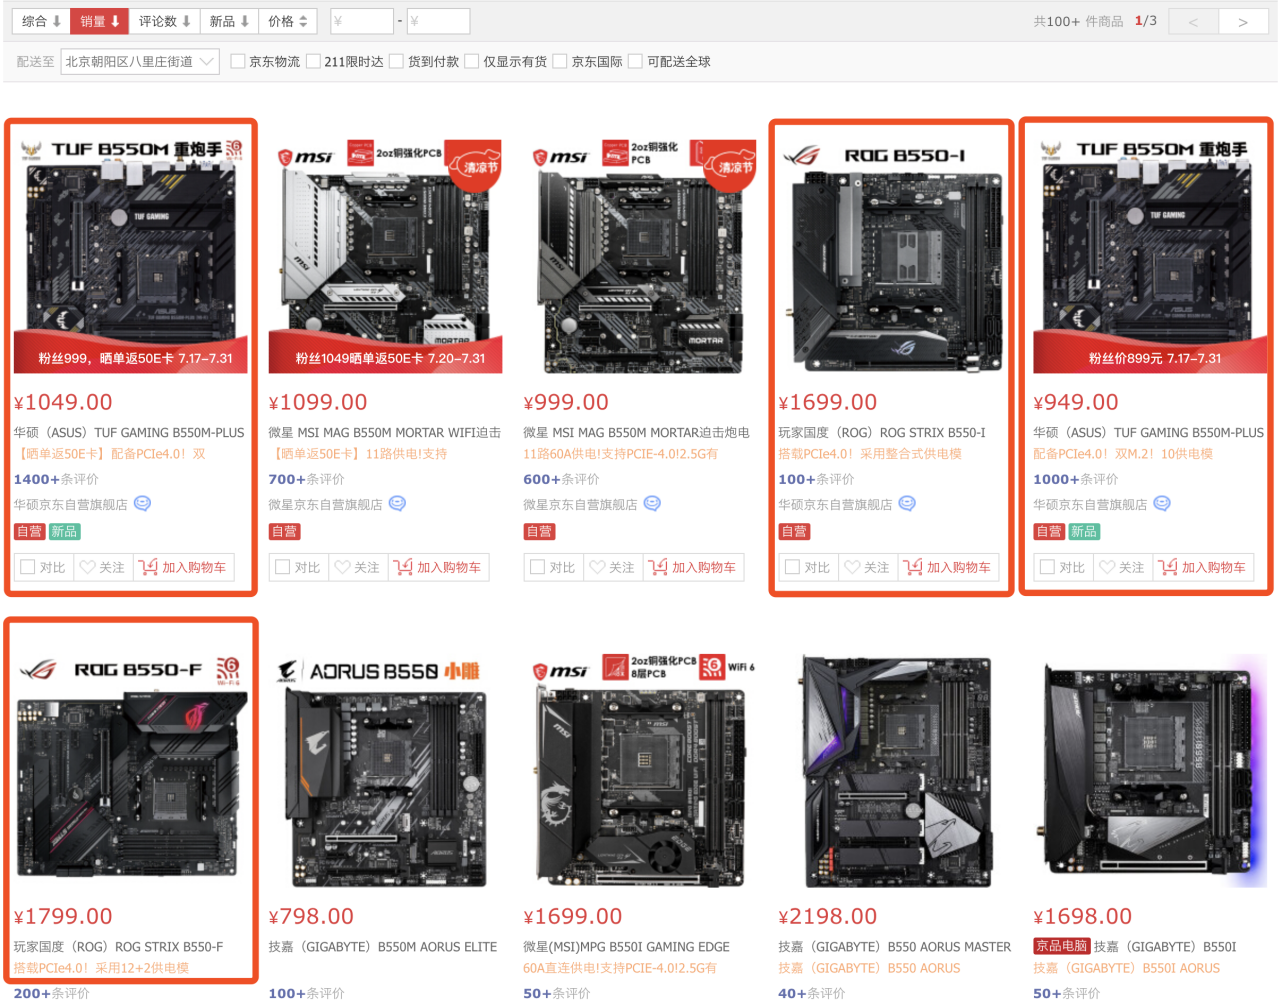The height and width of the screenshot is (1005, 1282).
Task: Click cart icon for ¥999 MSI MORTAR
Action: pyautogui.click(x=658, y=567)
